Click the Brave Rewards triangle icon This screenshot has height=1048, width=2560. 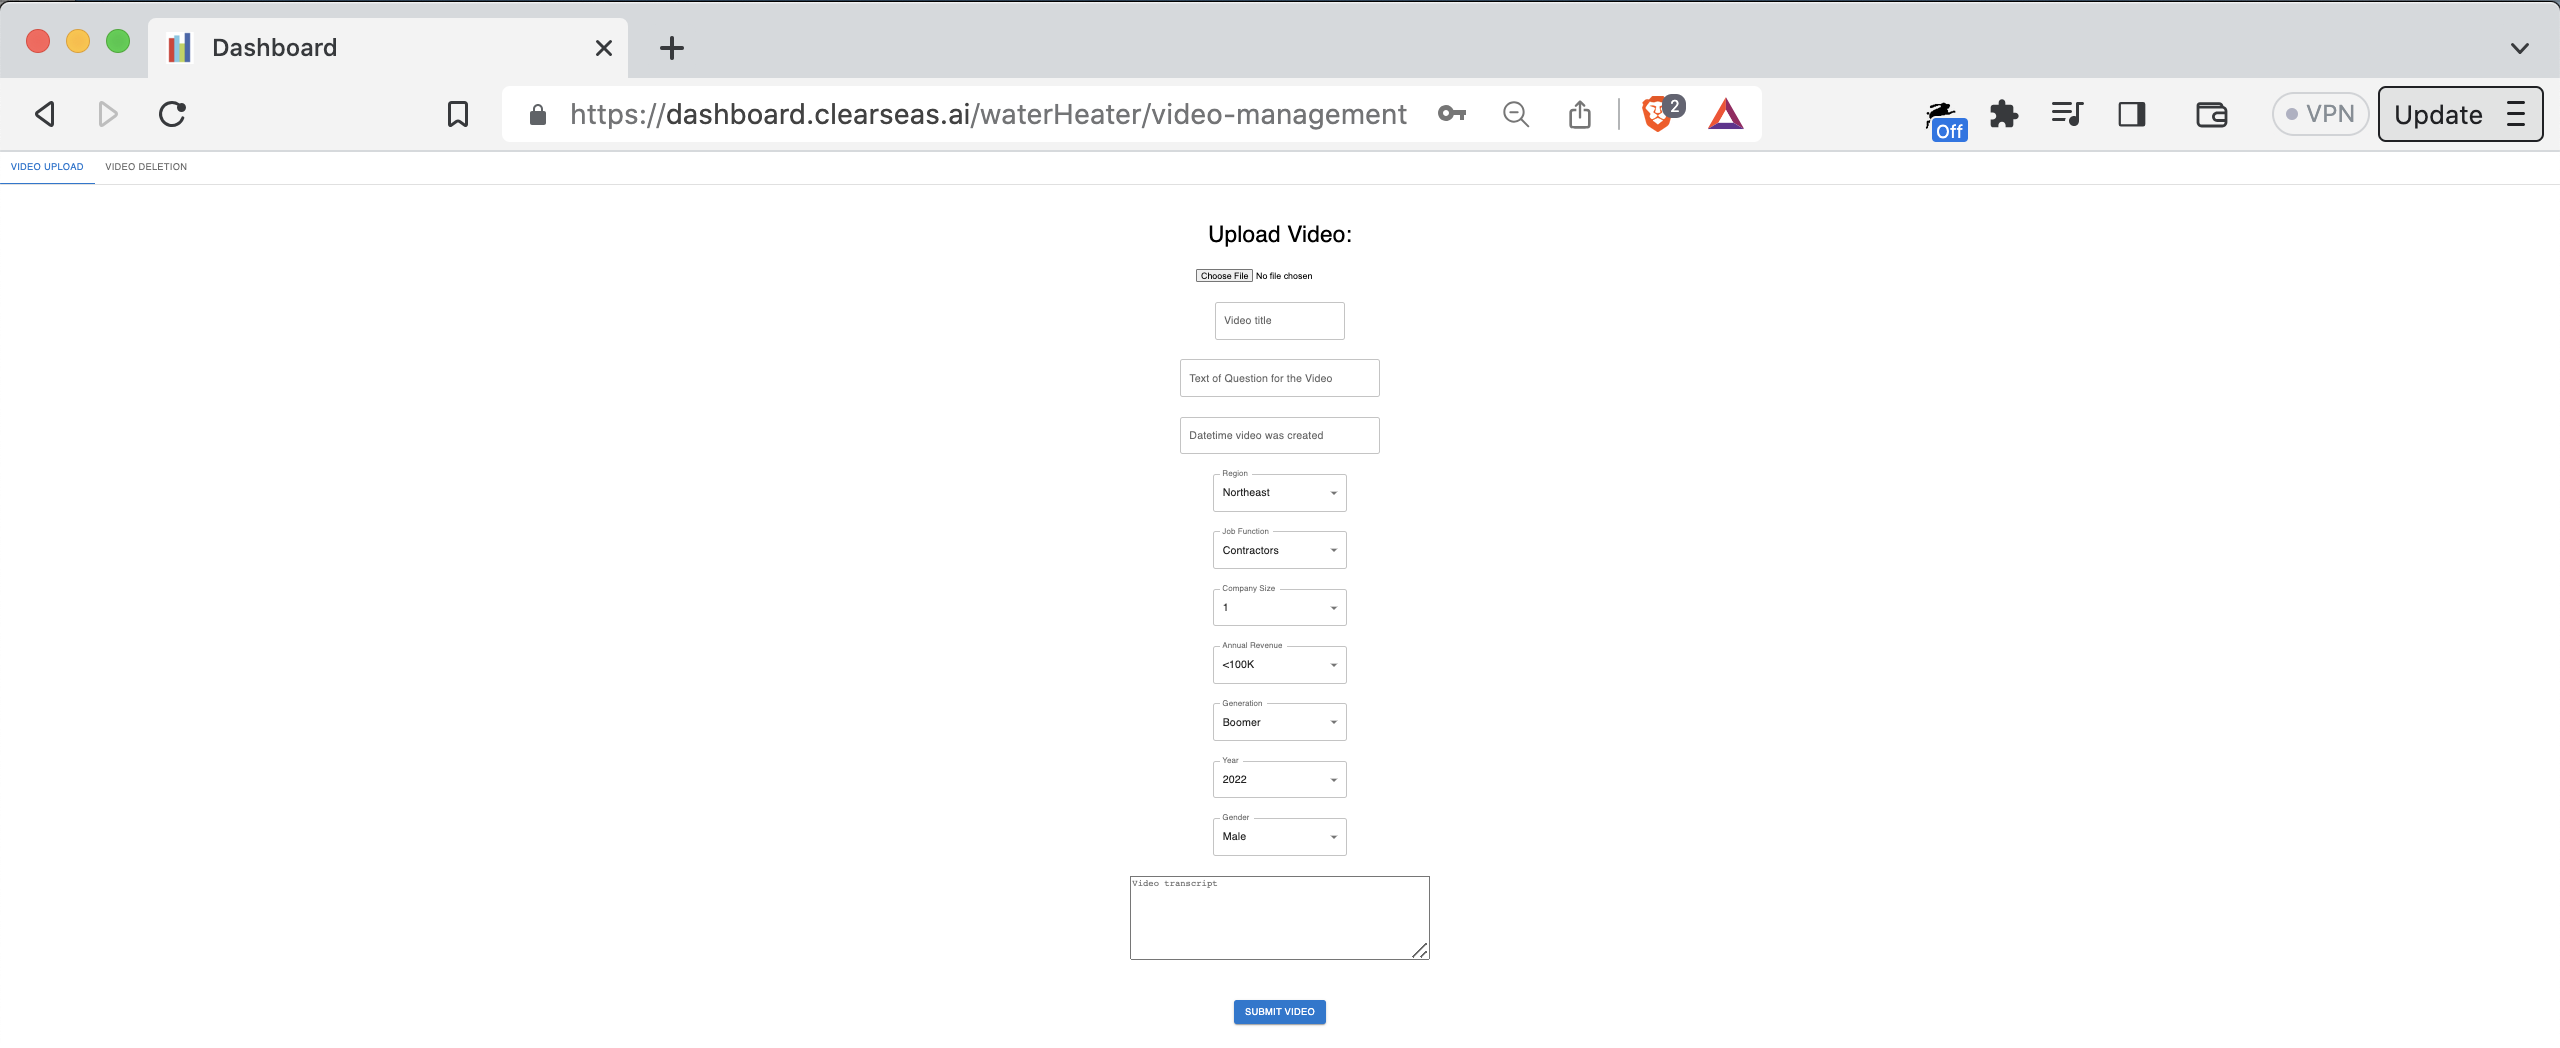coord(1726,113)
